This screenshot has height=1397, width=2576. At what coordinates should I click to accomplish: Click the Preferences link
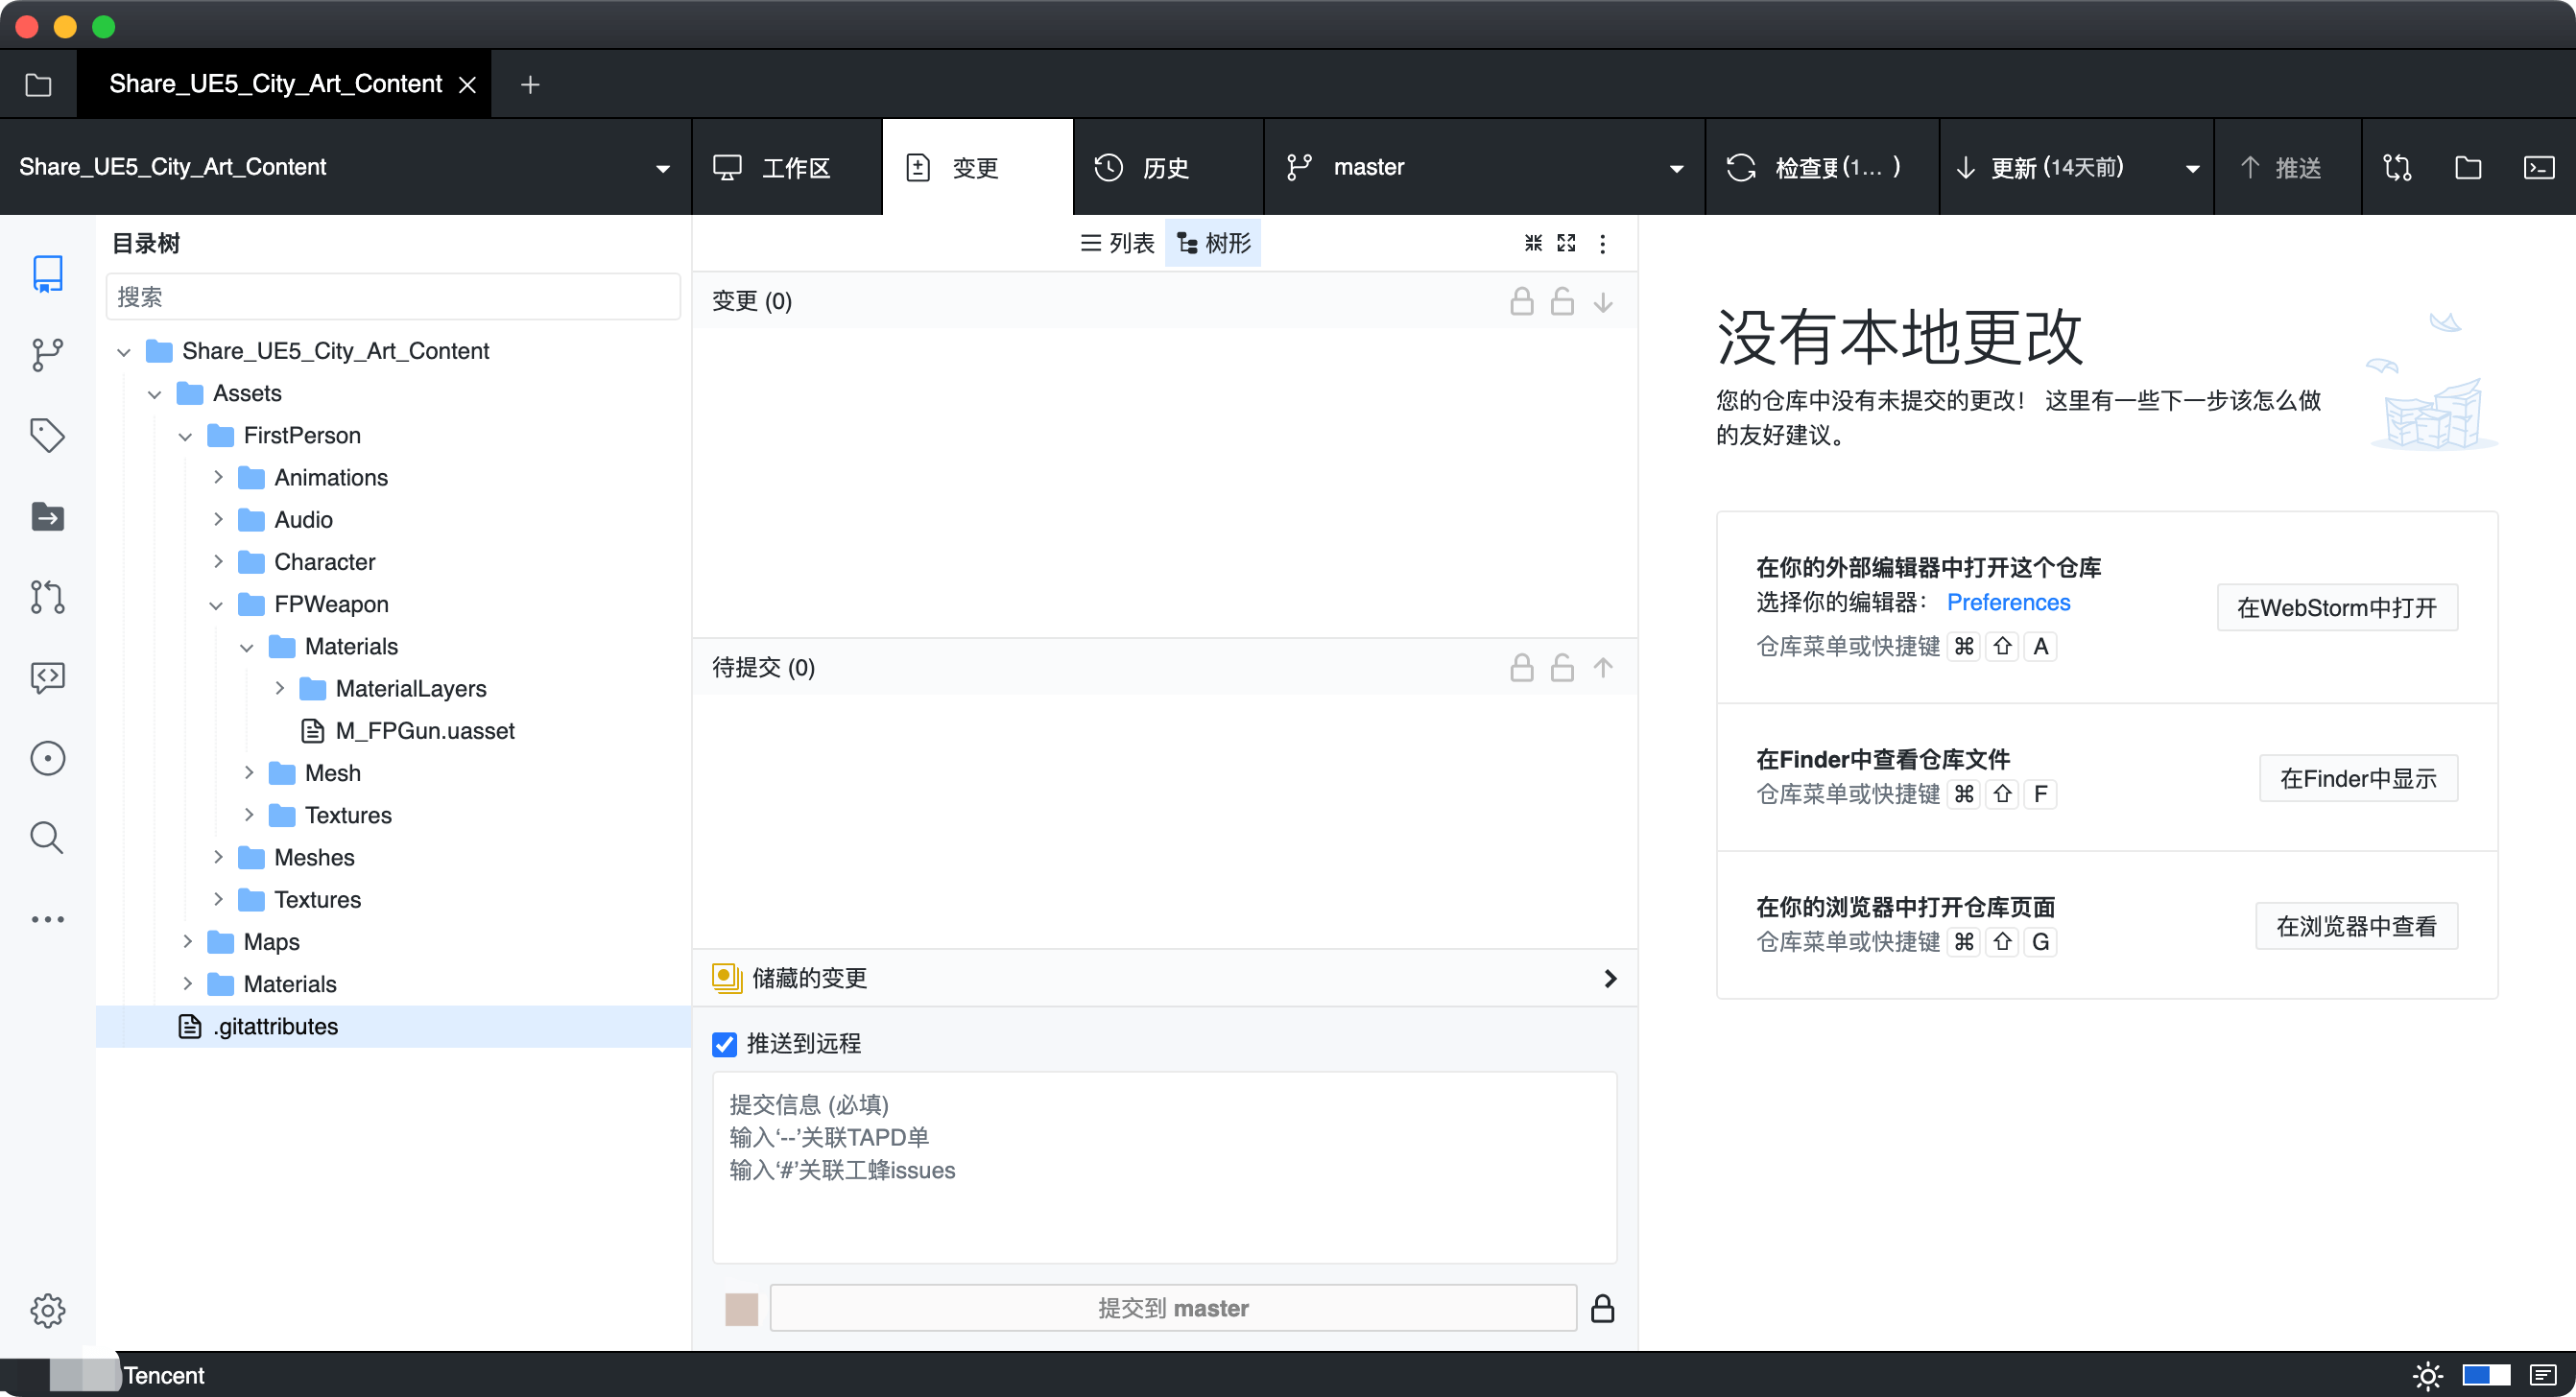2008,602
